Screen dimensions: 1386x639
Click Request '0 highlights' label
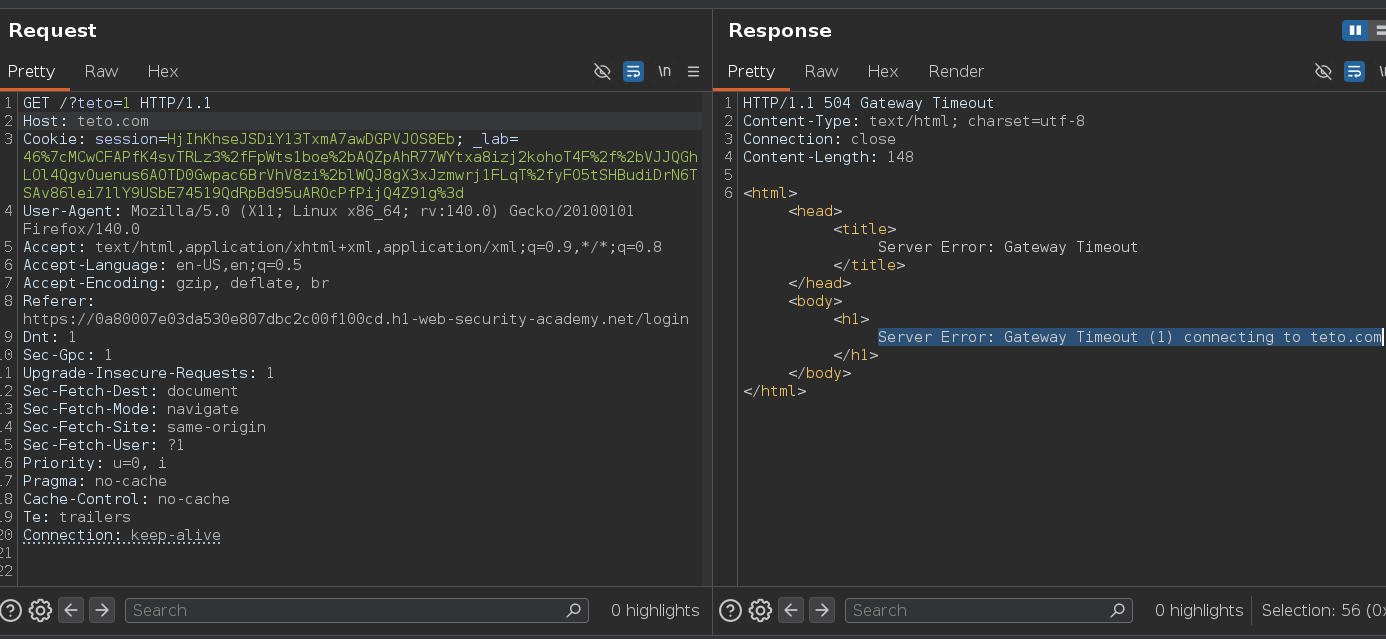tap(655, 610)
